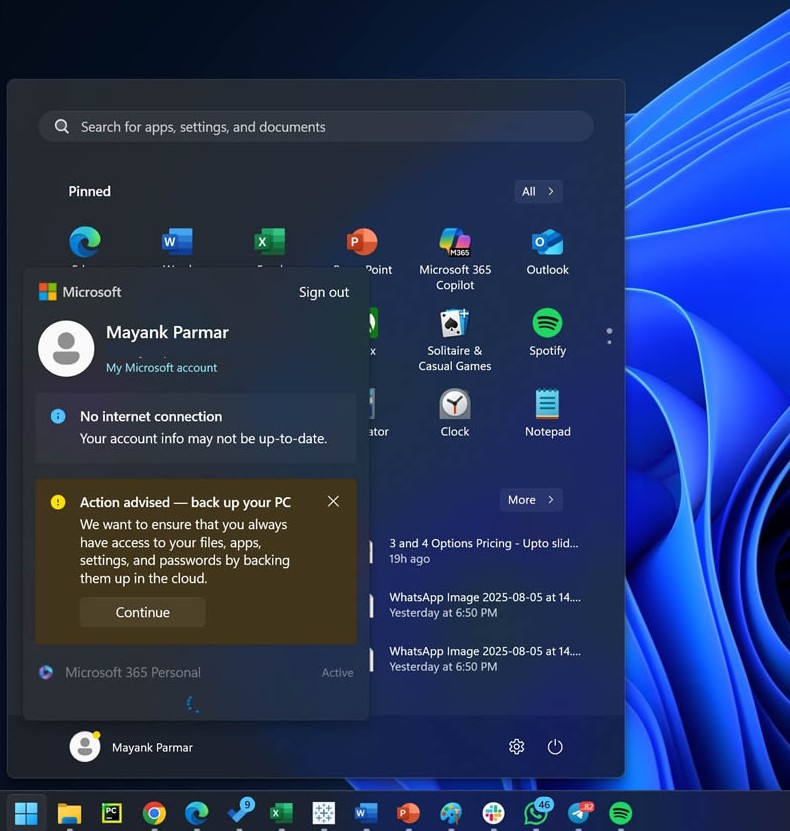This screenshot has height=831, width=790.
Task: Launch pinned Word app in Start menu
Action: [x=177, y=242]
